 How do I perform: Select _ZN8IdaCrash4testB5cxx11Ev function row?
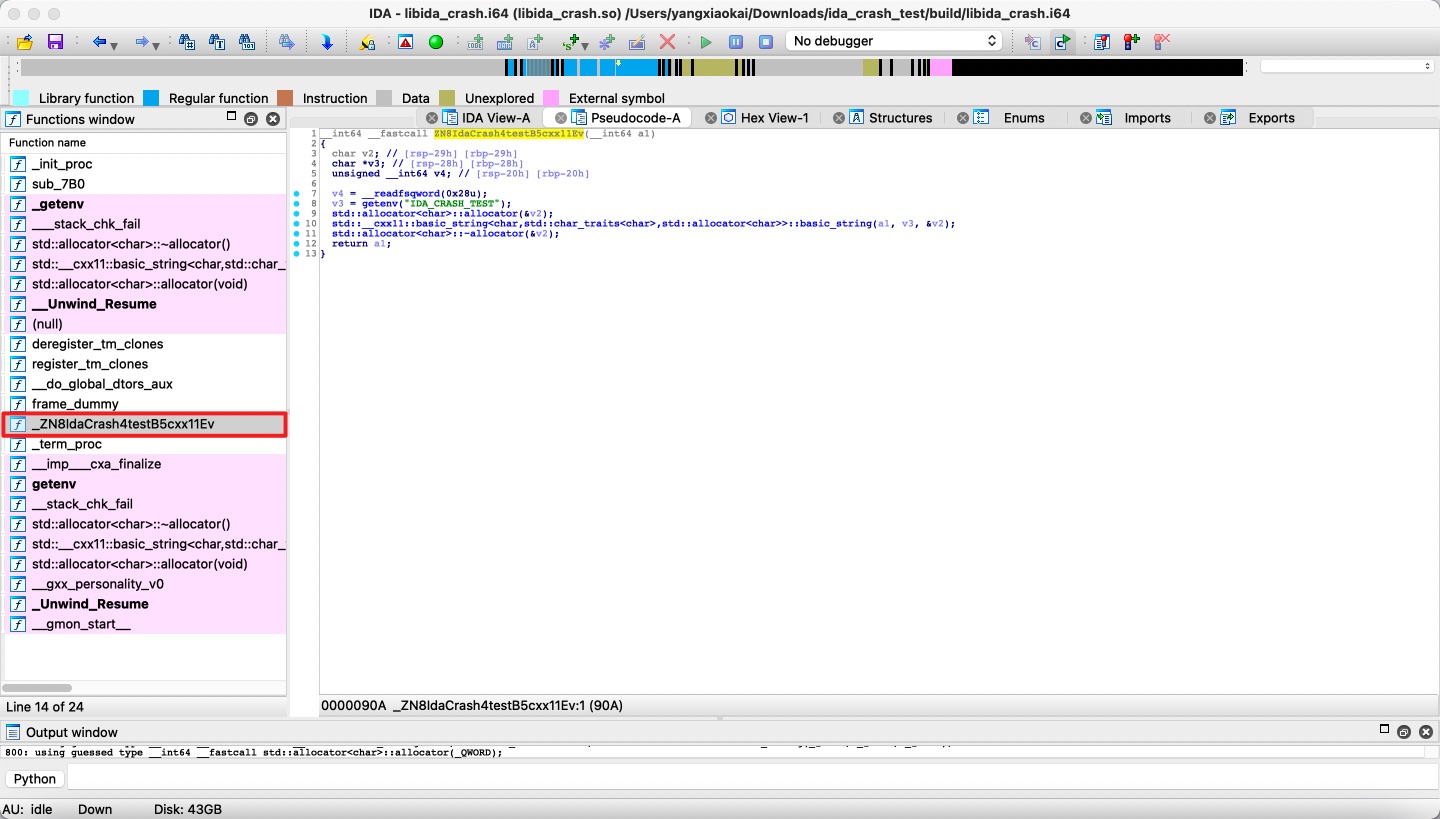coord(145,424)
